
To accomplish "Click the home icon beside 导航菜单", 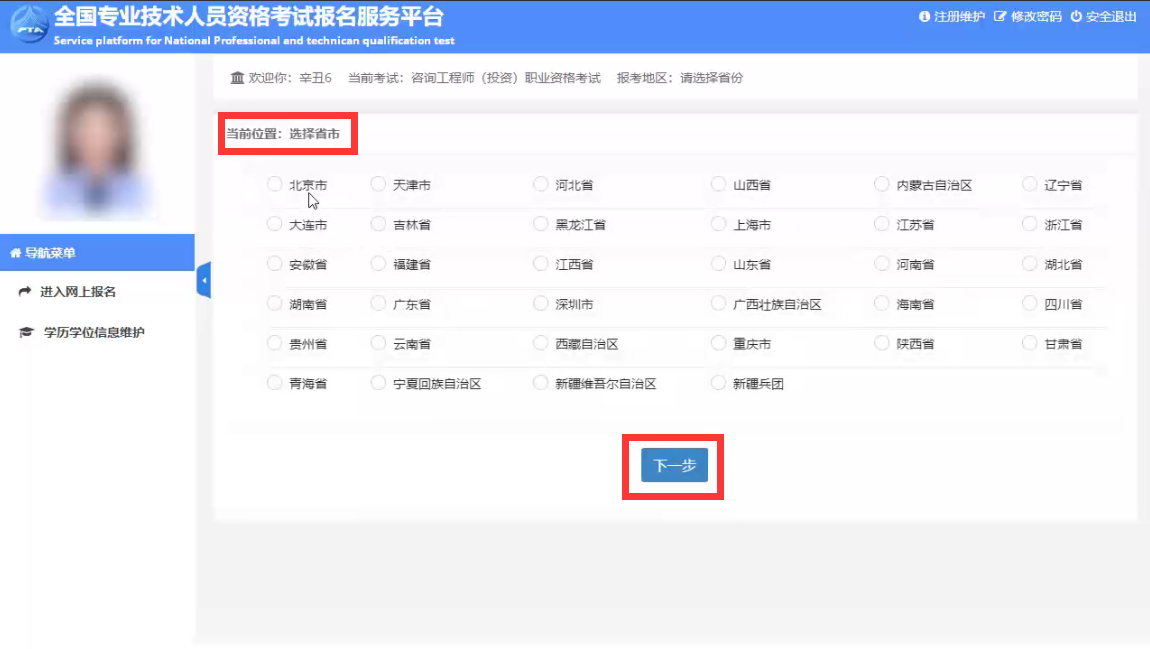I will 15,253.
